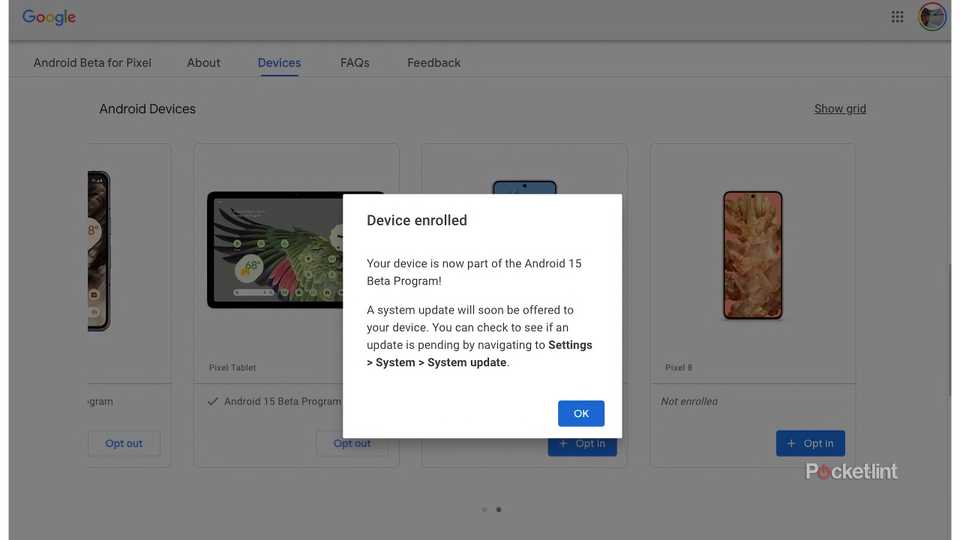Switch to the About tab
960x540 pixels.
click(203, 62)
